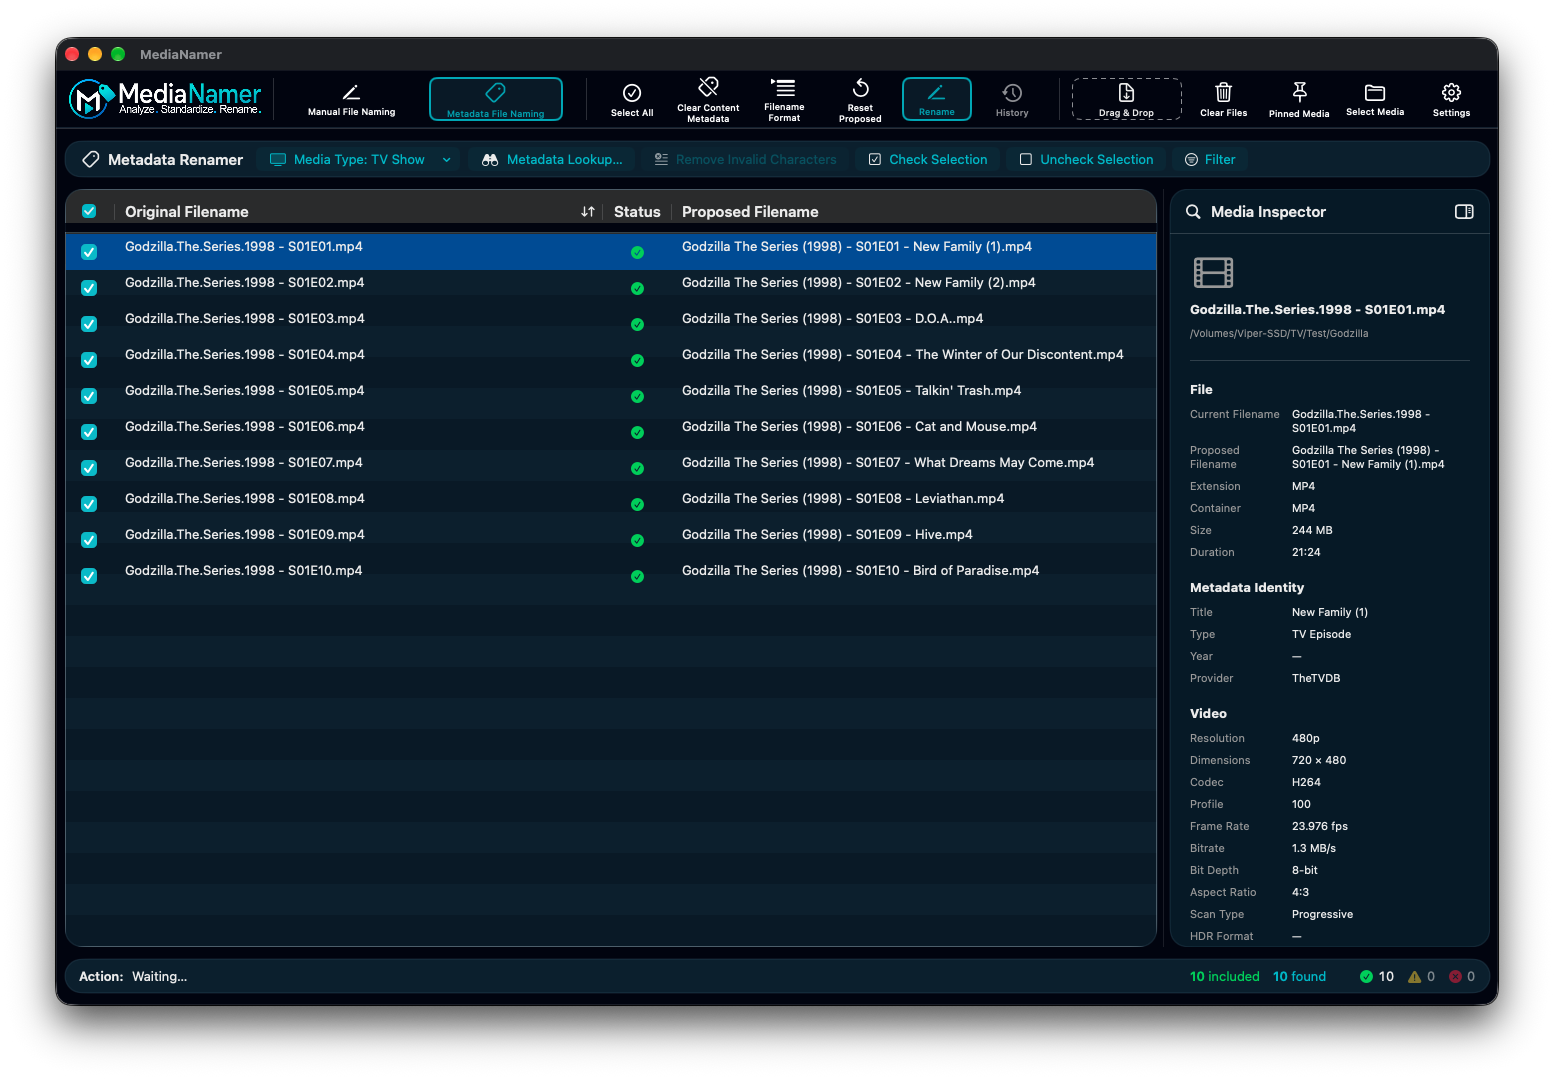
Task: Open the Filter button
Action: tap(1210, 159)
